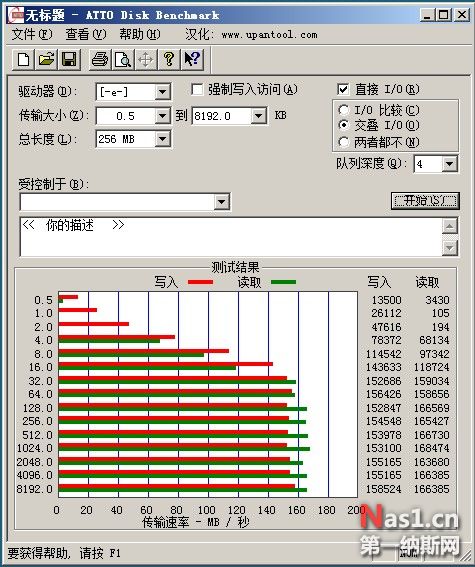Click the 开始 start button
Screen dimensions: 475x567
point(425,200)
